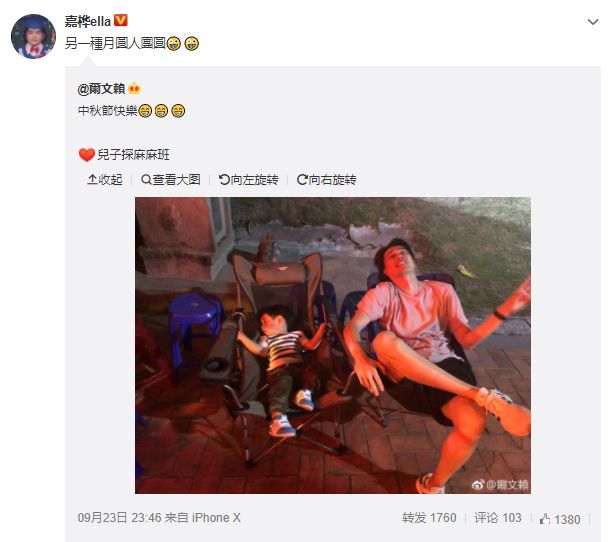Click the expanded photo of chairs
The width and height of the screenshot is (608, 542).
pos(333,345)
